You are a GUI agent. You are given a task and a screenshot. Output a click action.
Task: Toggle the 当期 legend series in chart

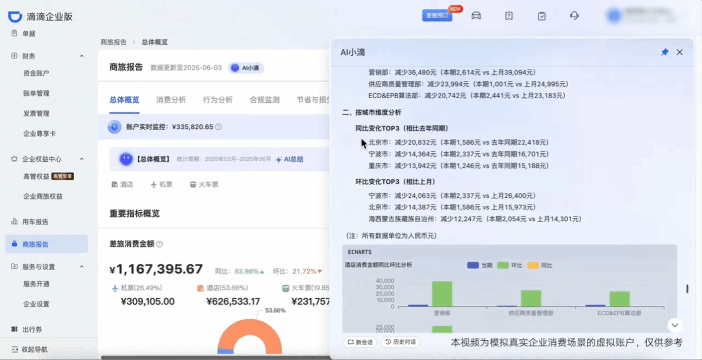tap(479, 266)
